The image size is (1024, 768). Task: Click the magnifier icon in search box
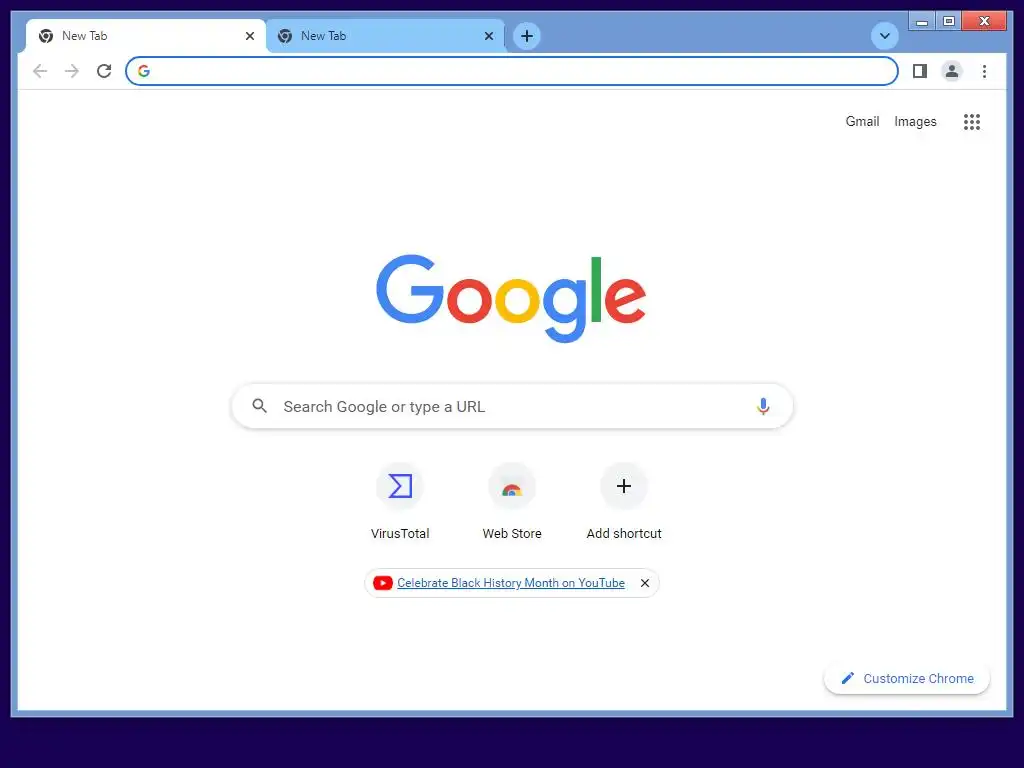pyautogui.click(x=259, y=406)
